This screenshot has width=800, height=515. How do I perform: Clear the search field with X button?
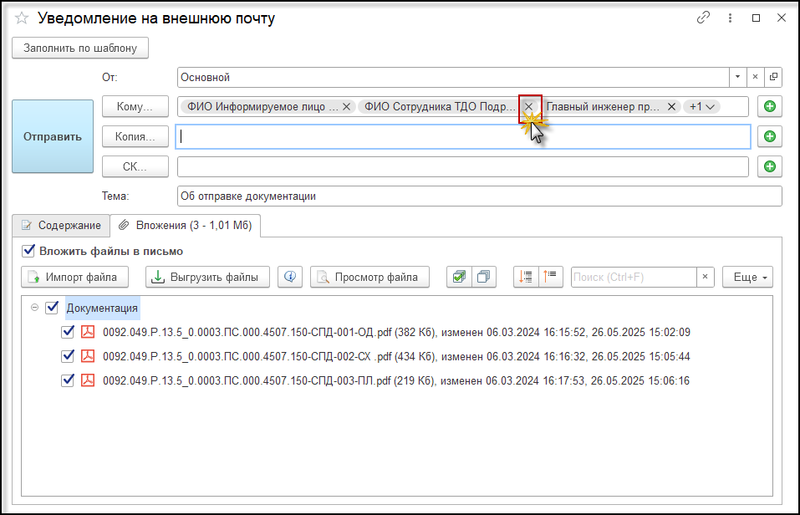[x=705, y=277]
